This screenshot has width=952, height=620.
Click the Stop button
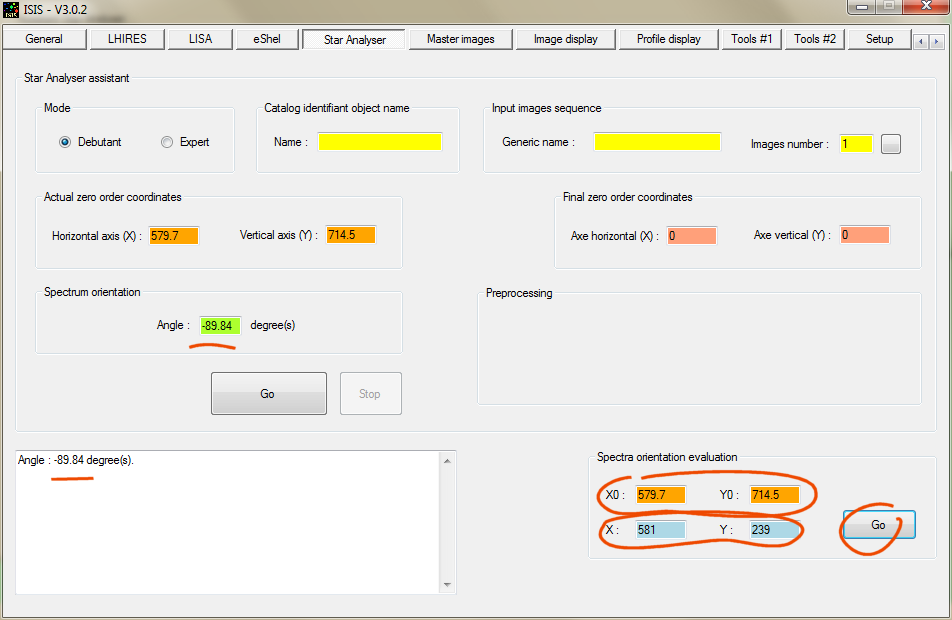[x=370, y=394]
